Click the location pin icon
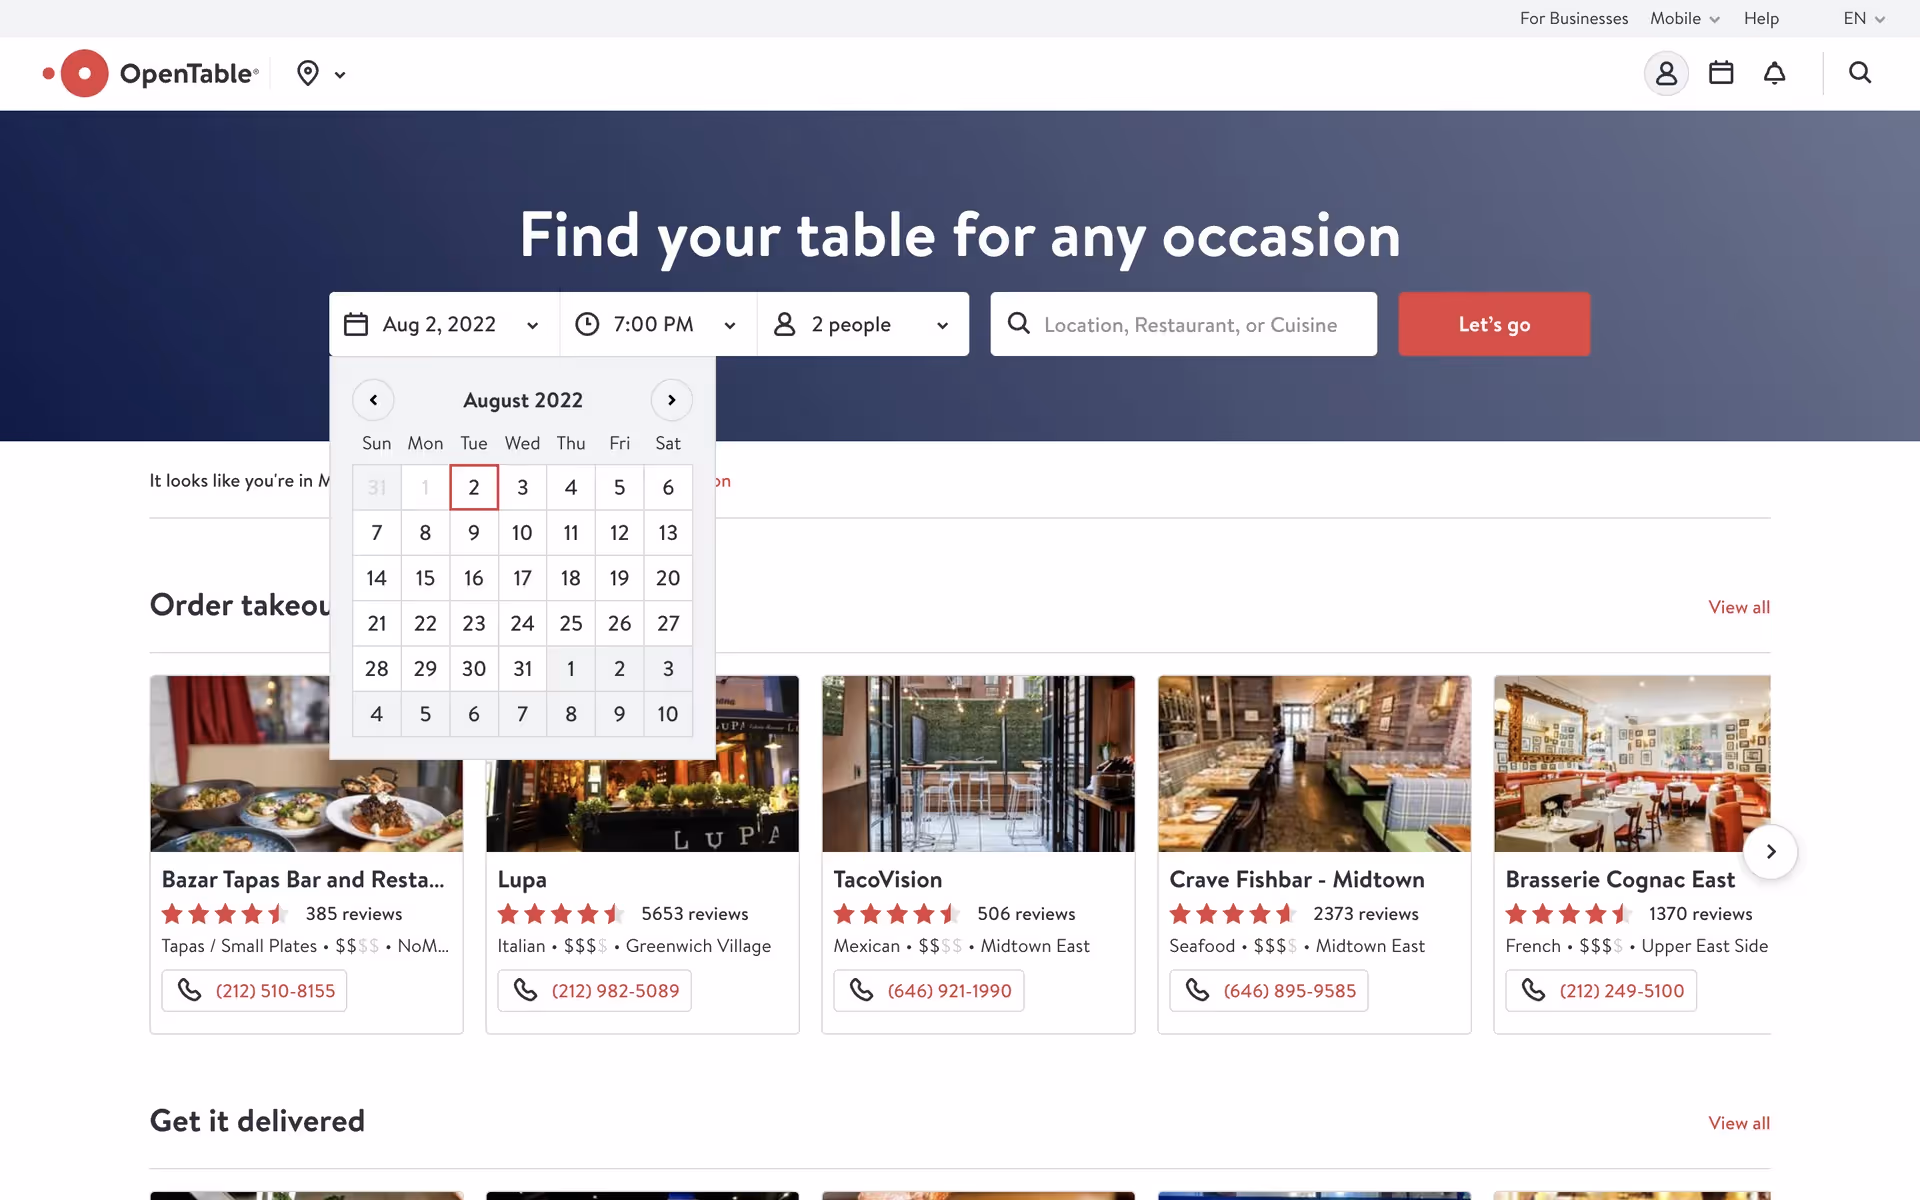The width and height of the screenshot is (1920, 1200). 308,73
